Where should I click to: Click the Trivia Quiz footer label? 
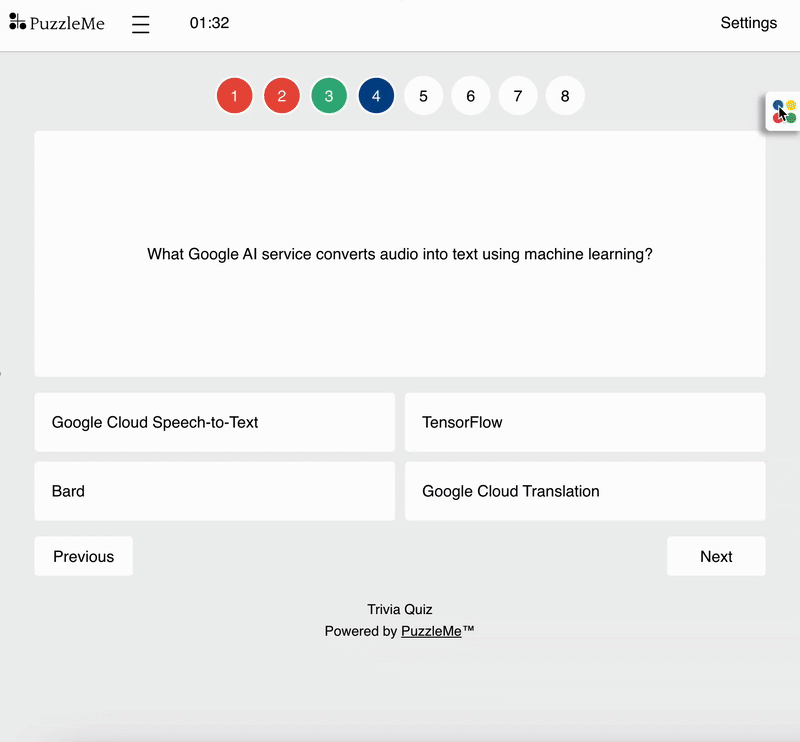400,609
